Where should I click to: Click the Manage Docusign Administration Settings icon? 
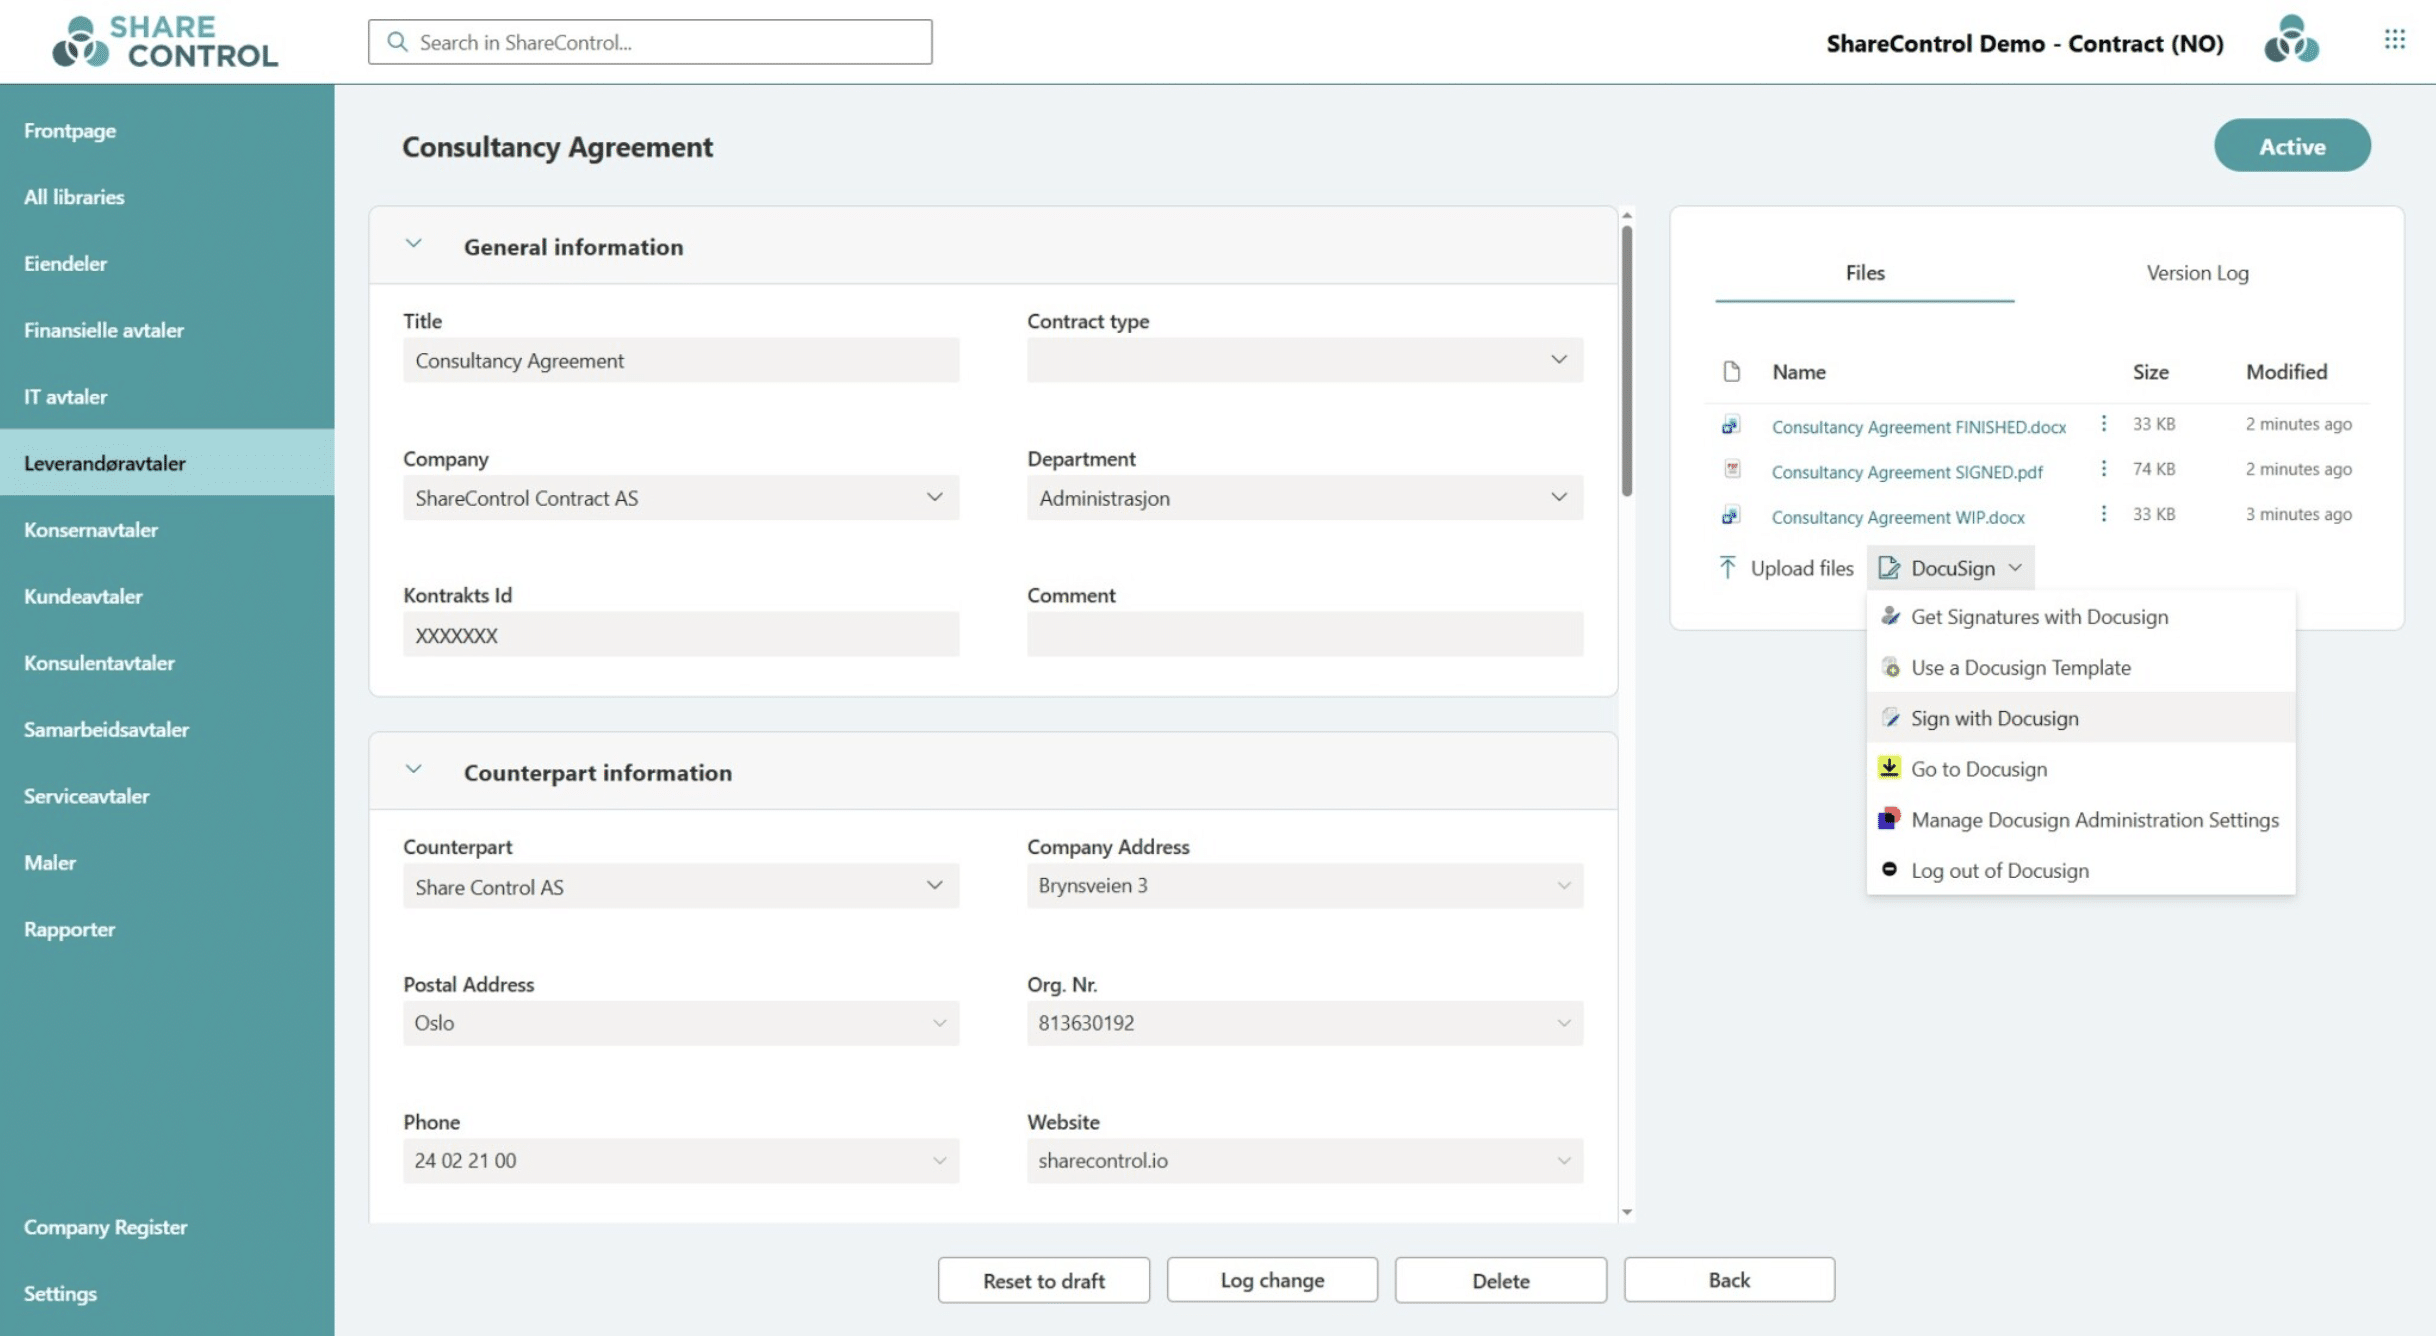(x=1889, y=818)
